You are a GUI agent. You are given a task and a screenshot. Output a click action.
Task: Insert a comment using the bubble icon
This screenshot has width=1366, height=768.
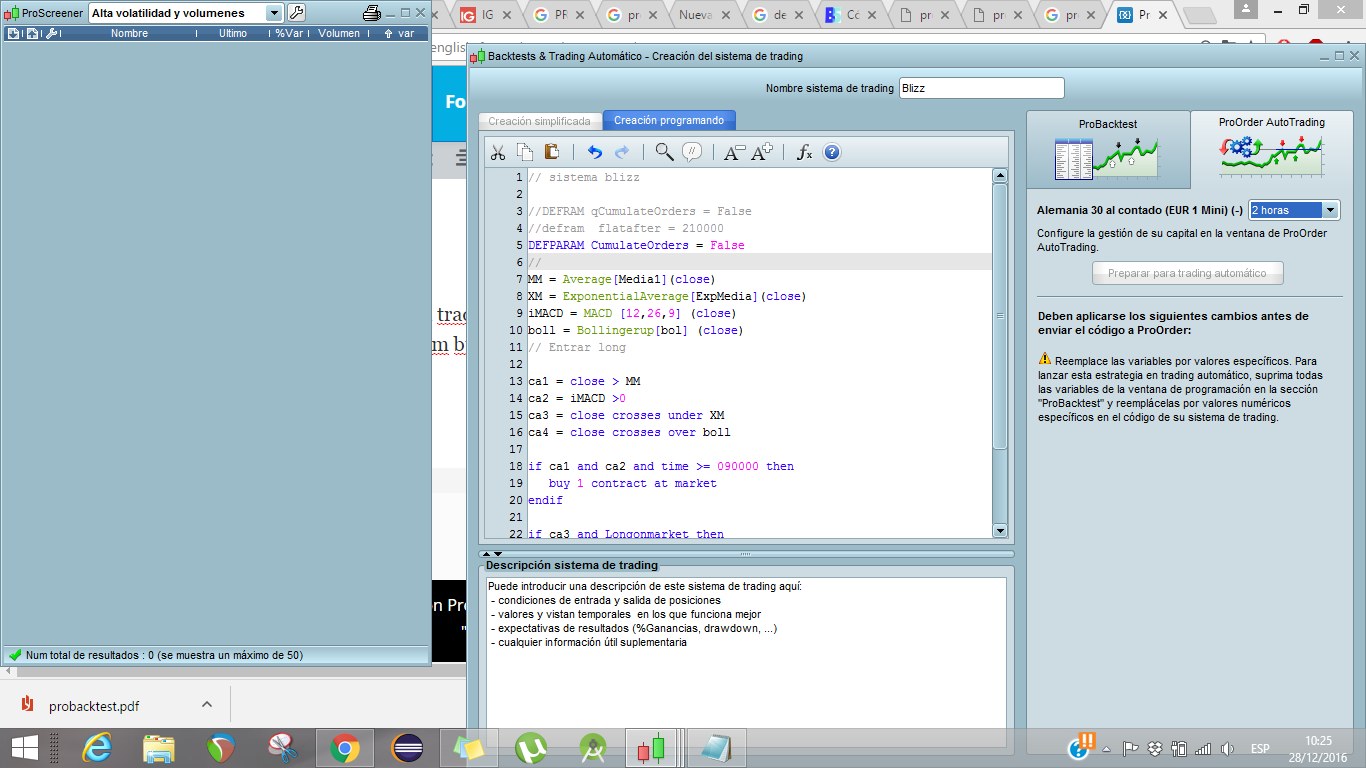coord(691,152)
